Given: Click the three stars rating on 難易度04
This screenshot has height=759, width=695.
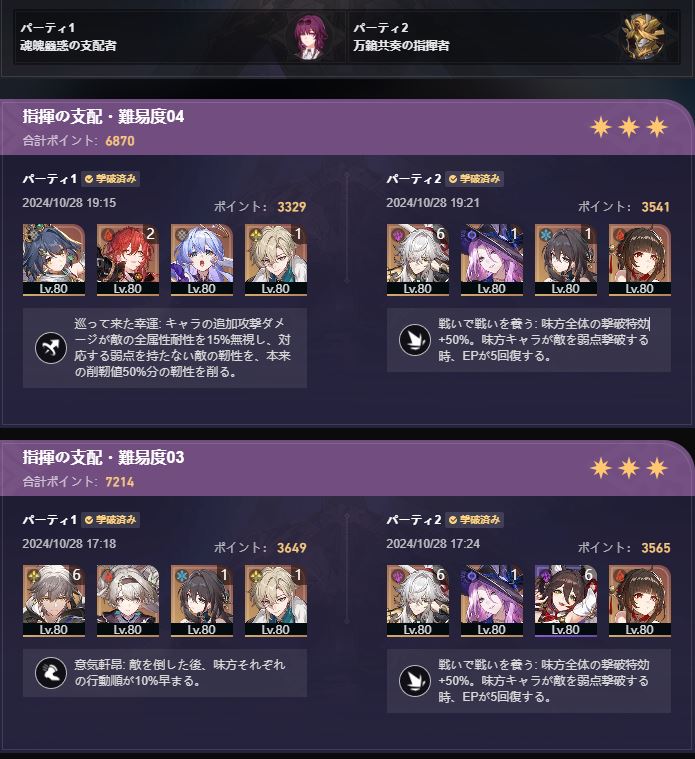Looking at the screenshot, I should pyautogui.click(x=629, y=127).
